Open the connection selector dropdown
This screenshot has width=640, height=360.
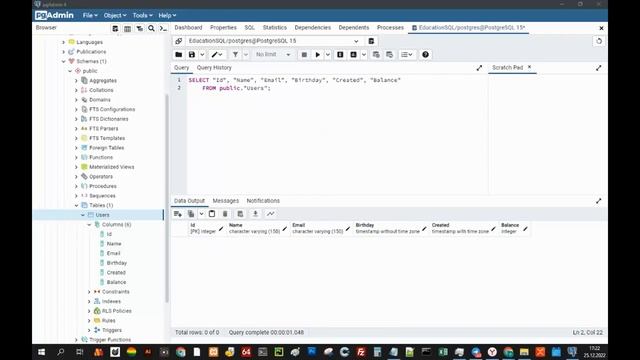tap(356, 41)
